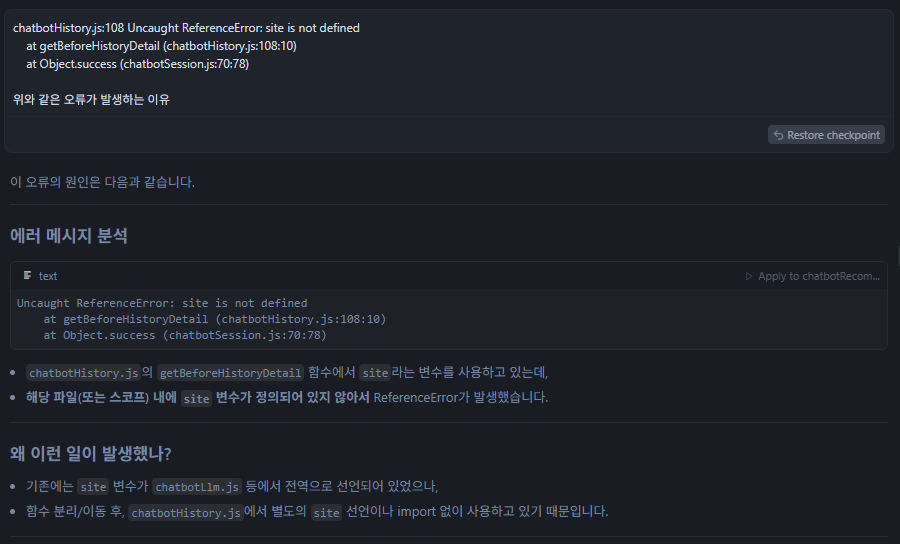The image size is (900, 544).
Task: Click getBeforeHistoryDetail inline function reference
Action: click(230, 373)
